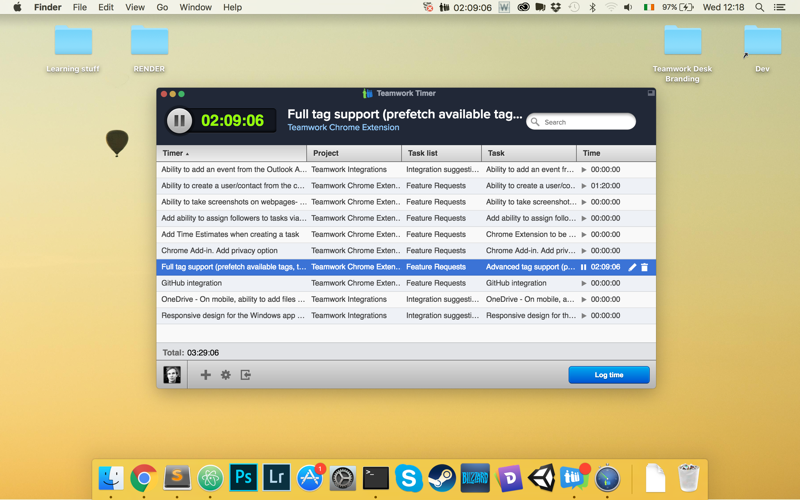Screen dimensions: 800x500
Task: Select the Learning stuff desktop folder
Action: 73,49
